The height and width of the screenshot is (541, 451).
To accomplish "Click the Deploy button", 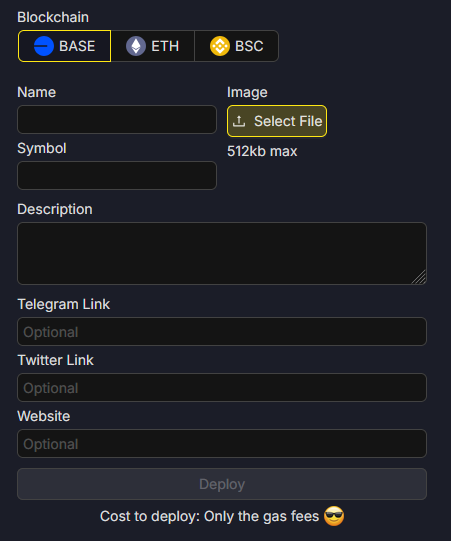I will coord(222,484).
